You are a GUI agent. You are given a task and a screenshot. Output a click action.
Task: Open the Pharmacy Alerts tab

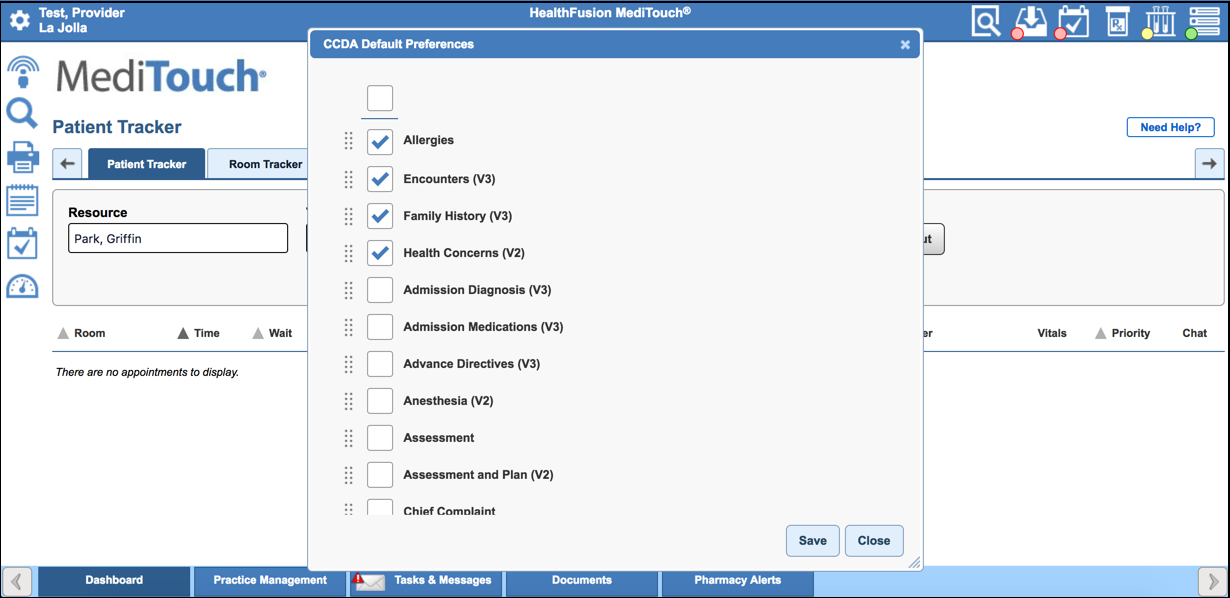[x=738, y=580]
